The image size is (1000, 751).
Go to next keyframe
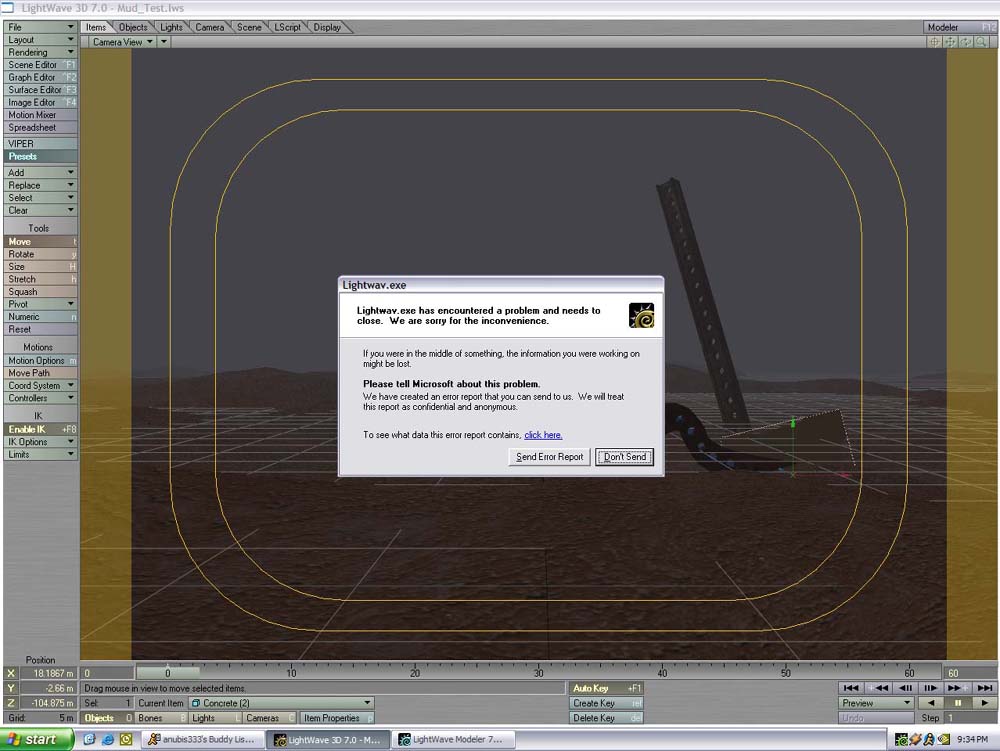pos(957,688)
